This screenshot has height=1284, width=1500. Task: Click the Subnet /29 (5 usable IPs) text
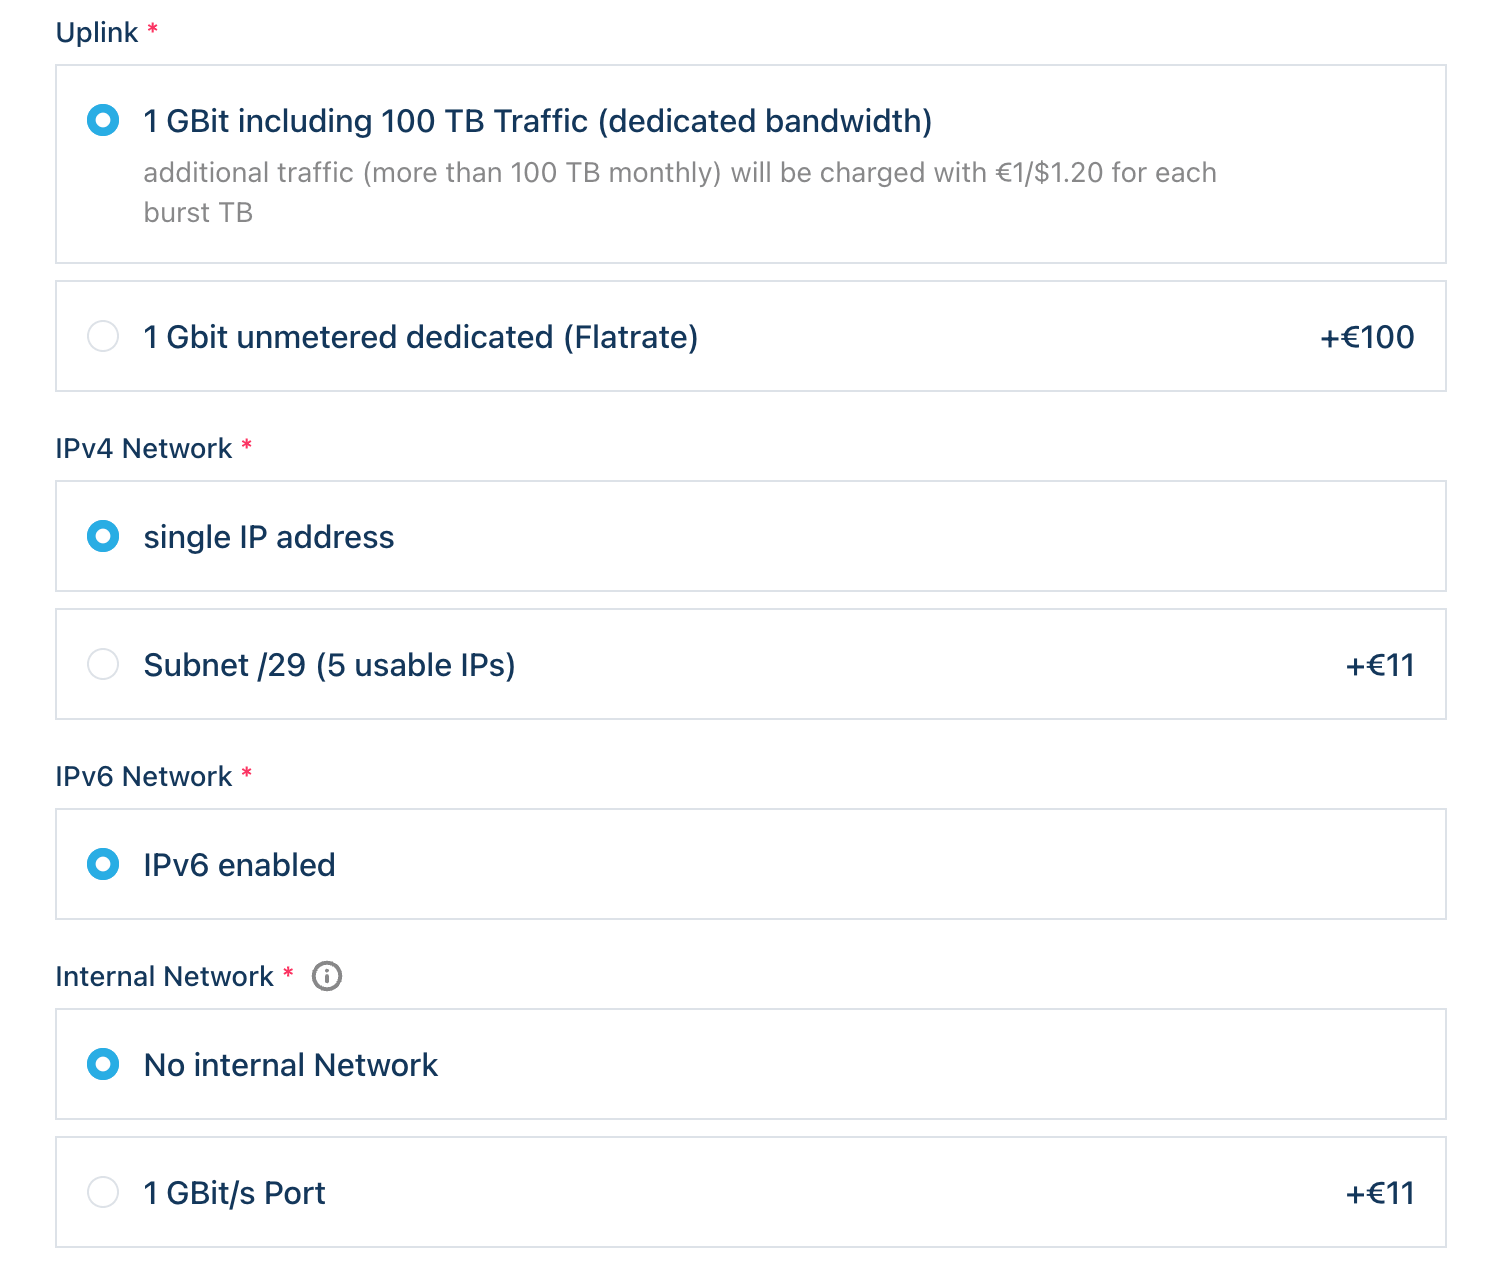tap(329, 665)
